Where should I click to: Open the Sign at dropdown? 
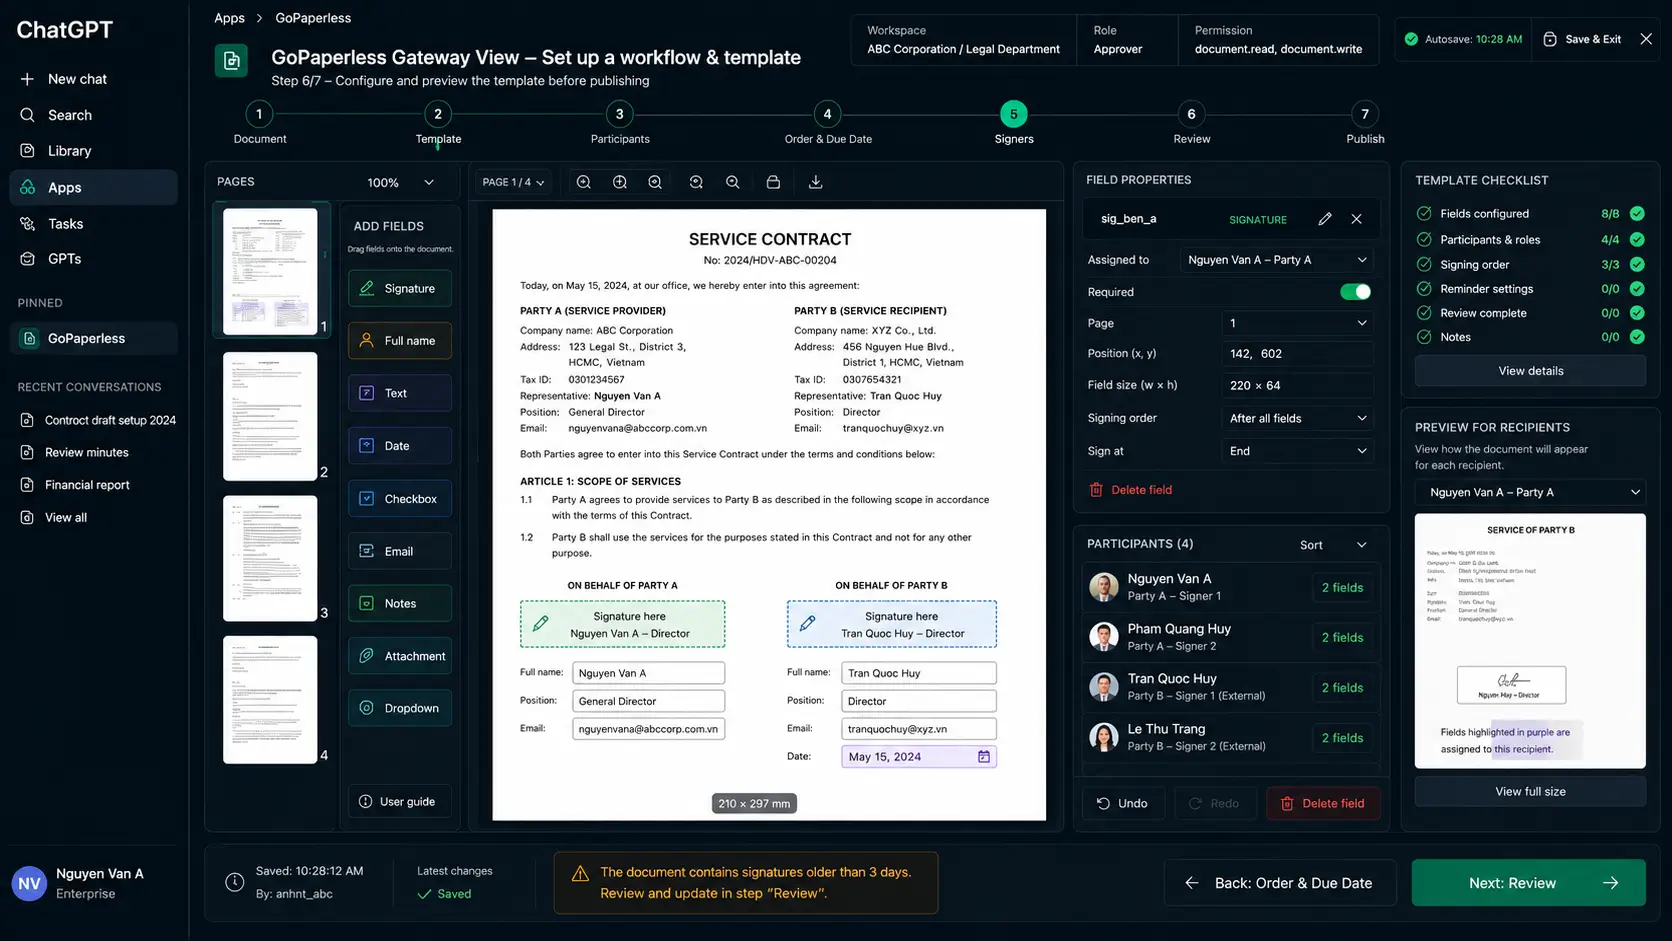[x=1298, y=451]
